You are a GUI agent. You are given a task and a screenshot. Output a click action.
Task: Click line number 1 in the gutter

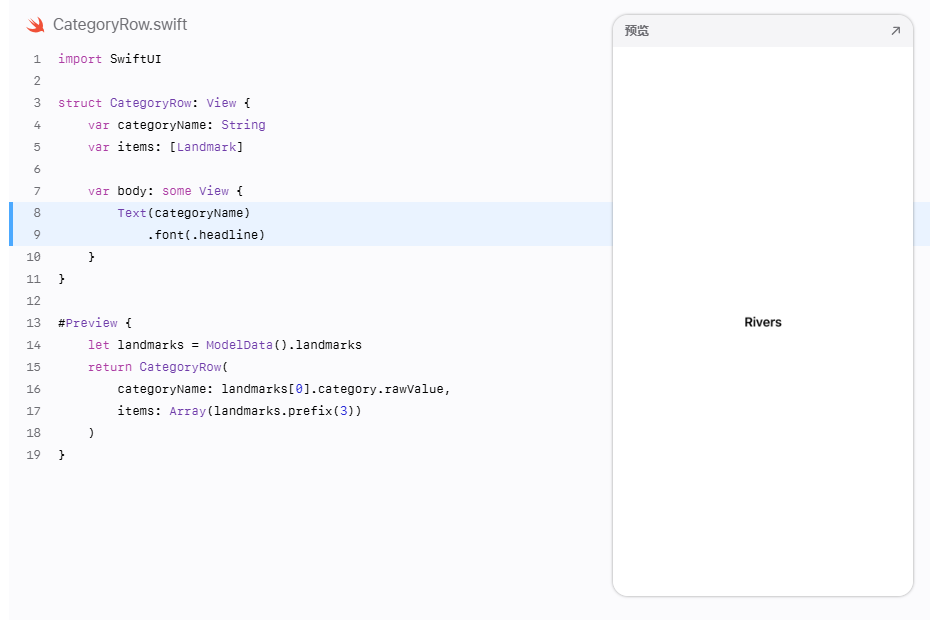pos(37,59)
